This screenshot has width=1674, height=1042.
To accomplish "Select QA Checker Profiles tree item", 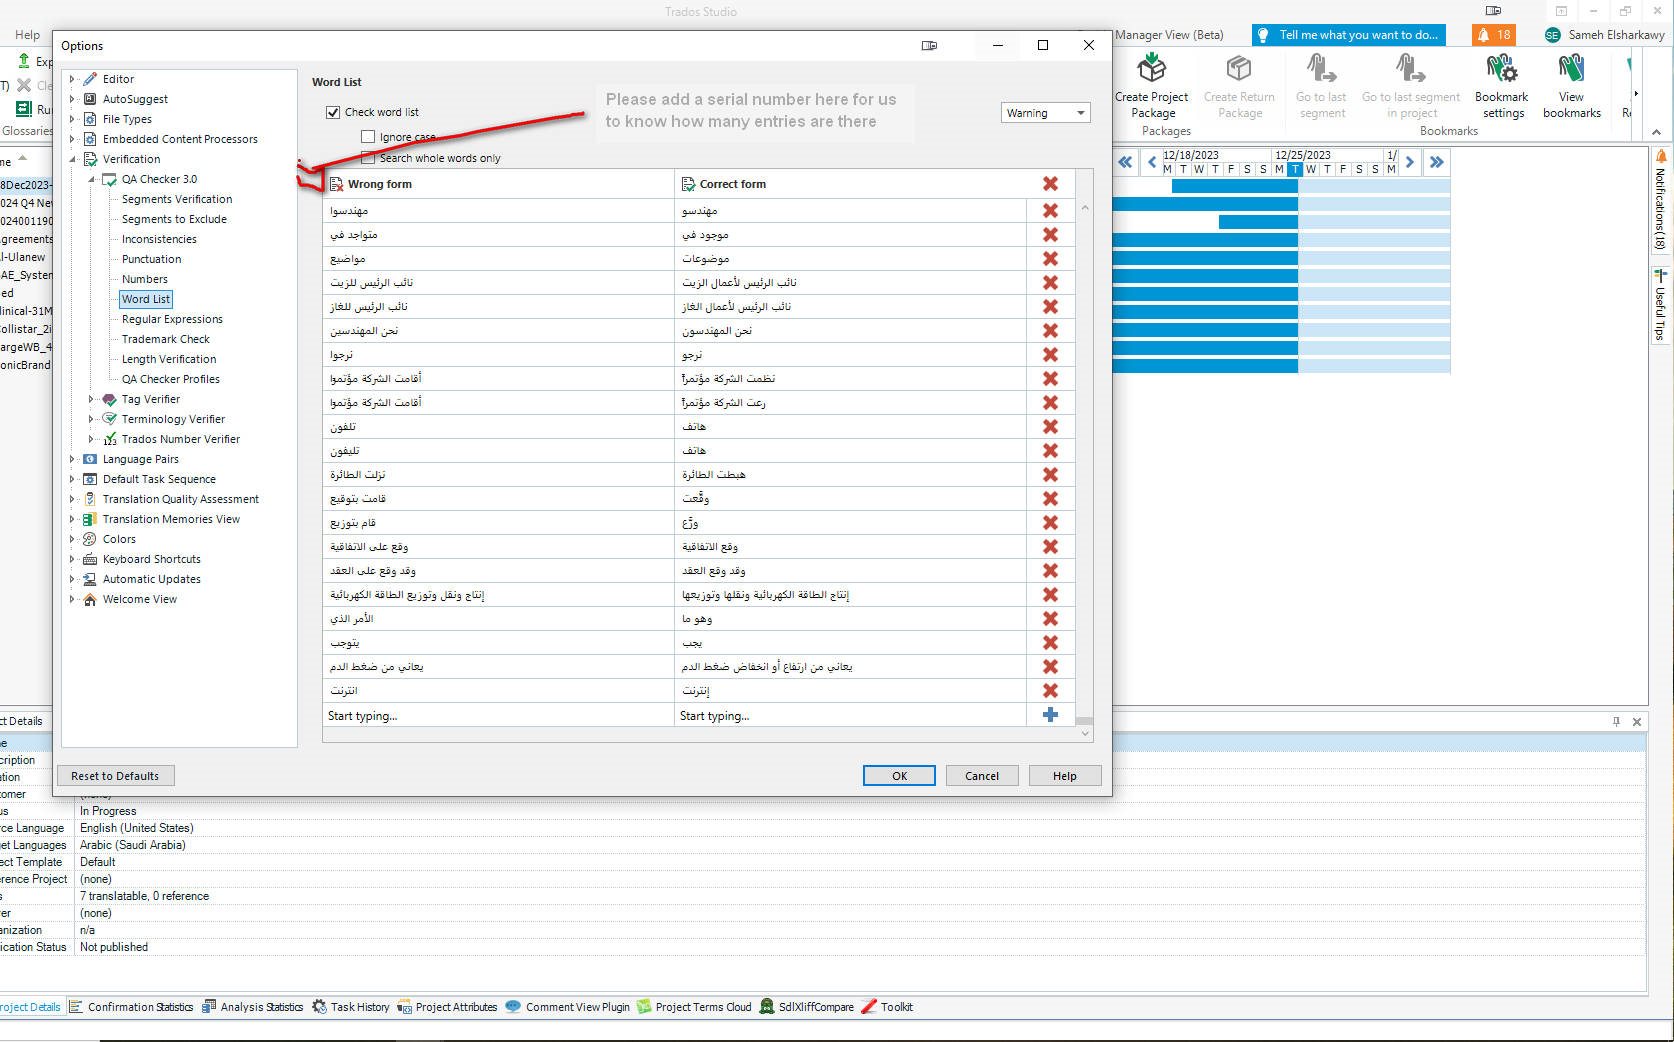I will tap(171, 379).
